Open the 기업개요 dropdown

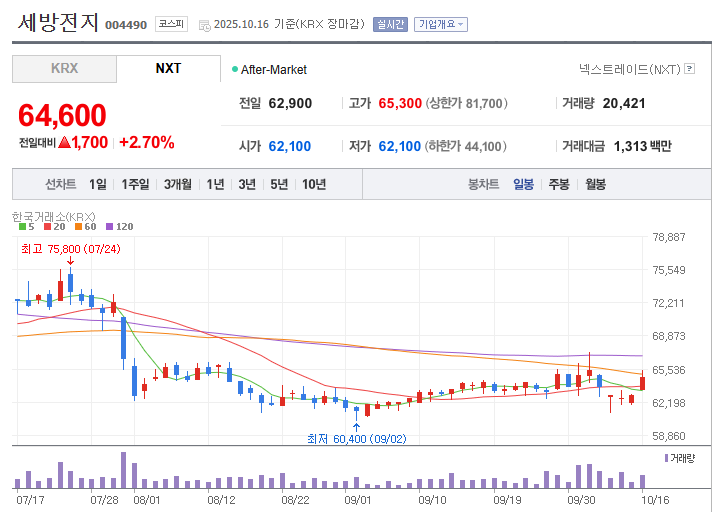click(x=441, y=25)
